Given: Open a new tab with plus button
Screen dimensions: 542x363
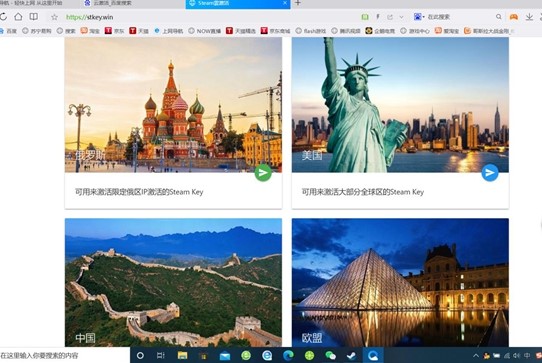Looking at the screenshot, I should (x=298, y=3).
